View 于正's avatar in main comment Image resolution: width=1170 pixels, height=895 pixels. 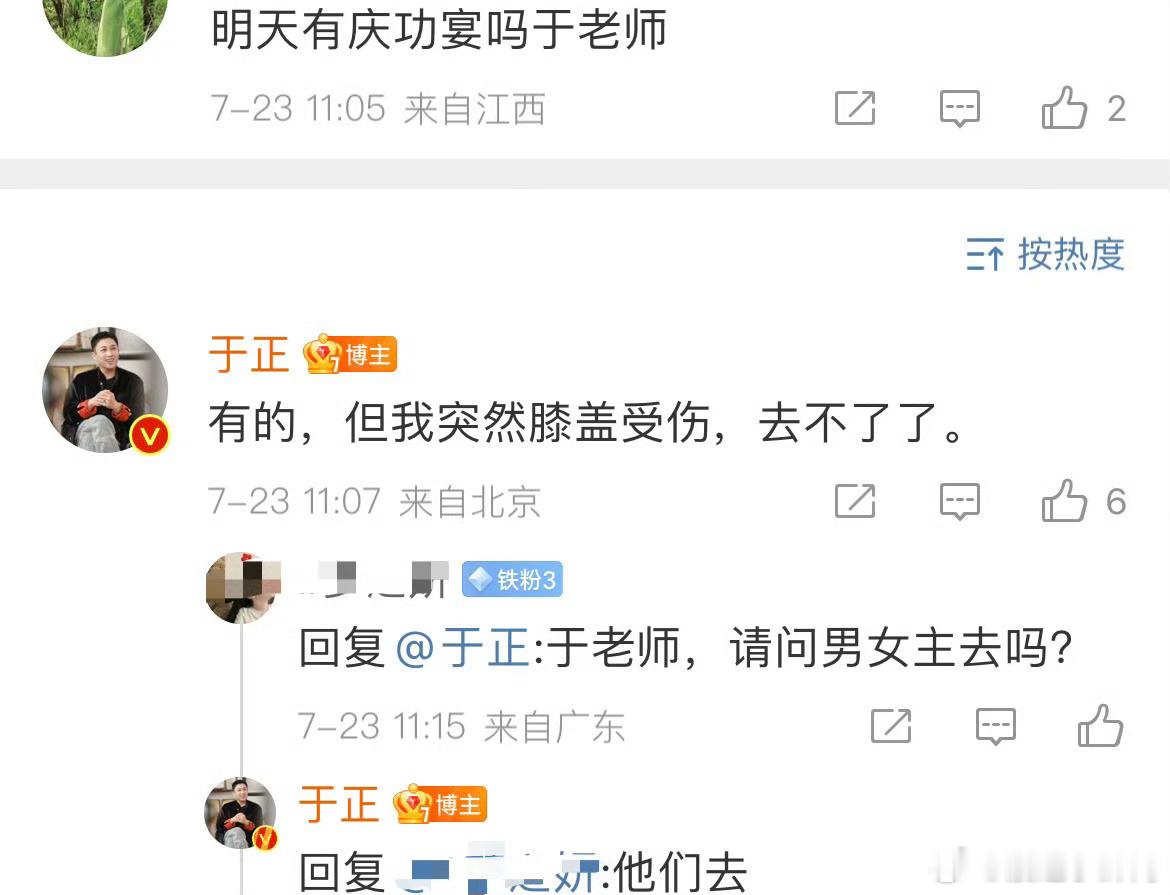coord(105,390)
